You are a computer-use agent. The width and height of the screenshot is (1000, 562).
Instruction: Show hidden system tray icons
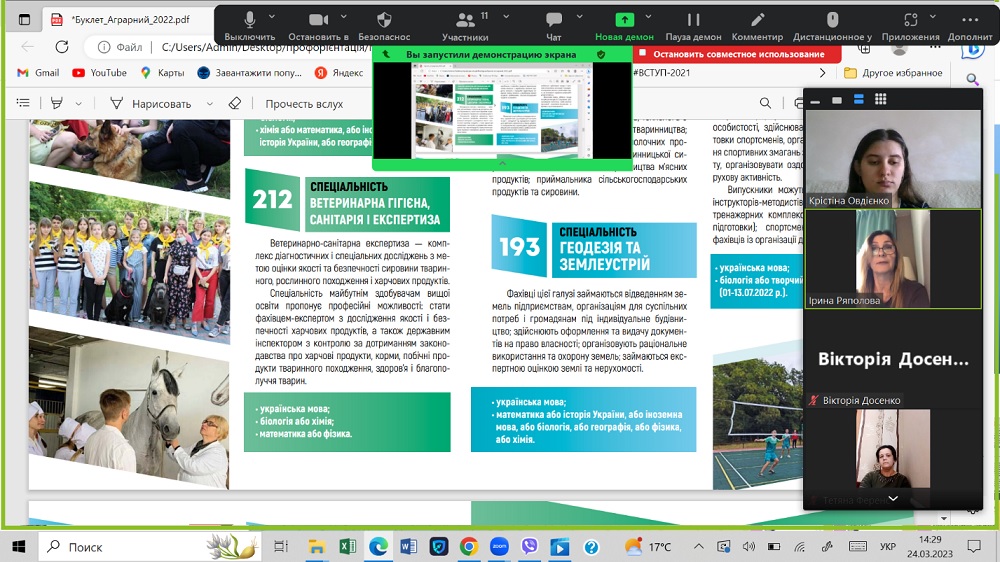[699, 547]
